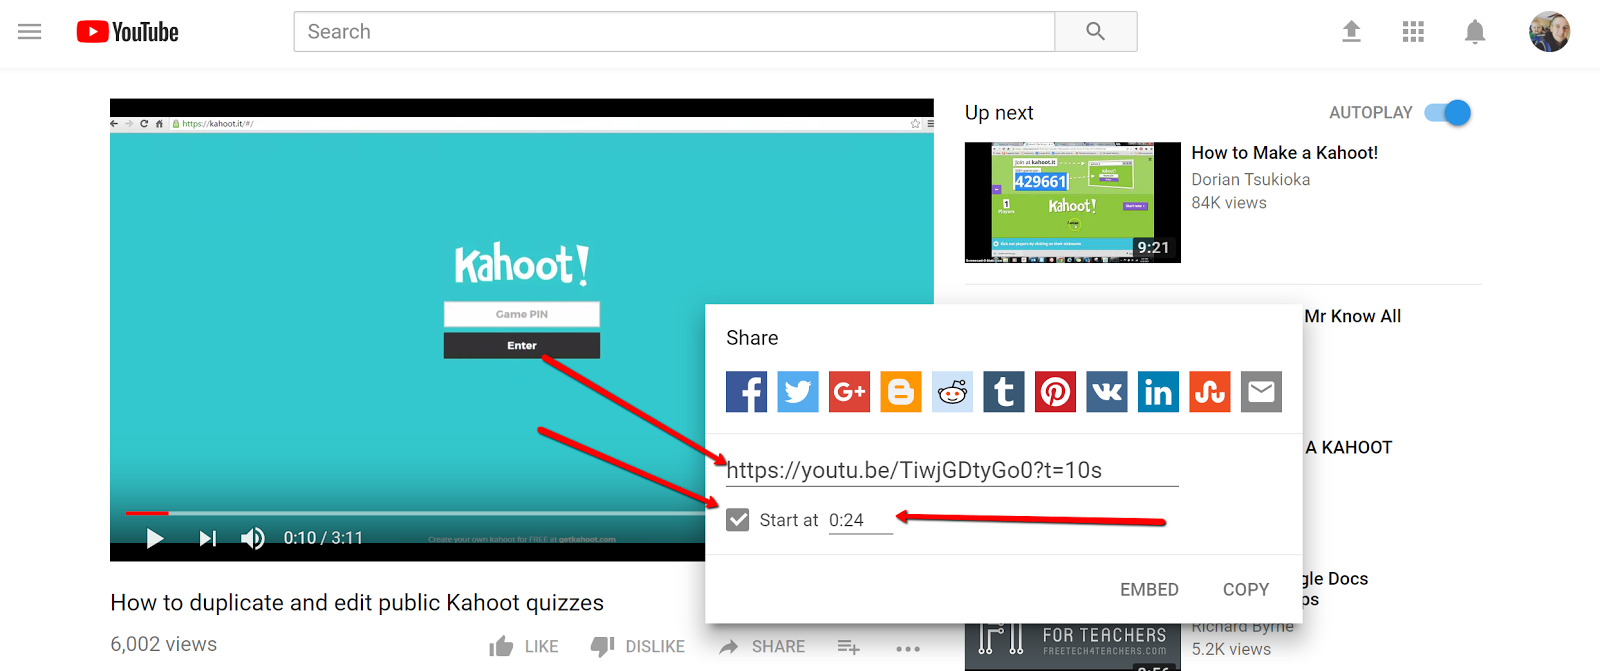
Task: Click '6,002 views' count text
Action: coord(164,645)
